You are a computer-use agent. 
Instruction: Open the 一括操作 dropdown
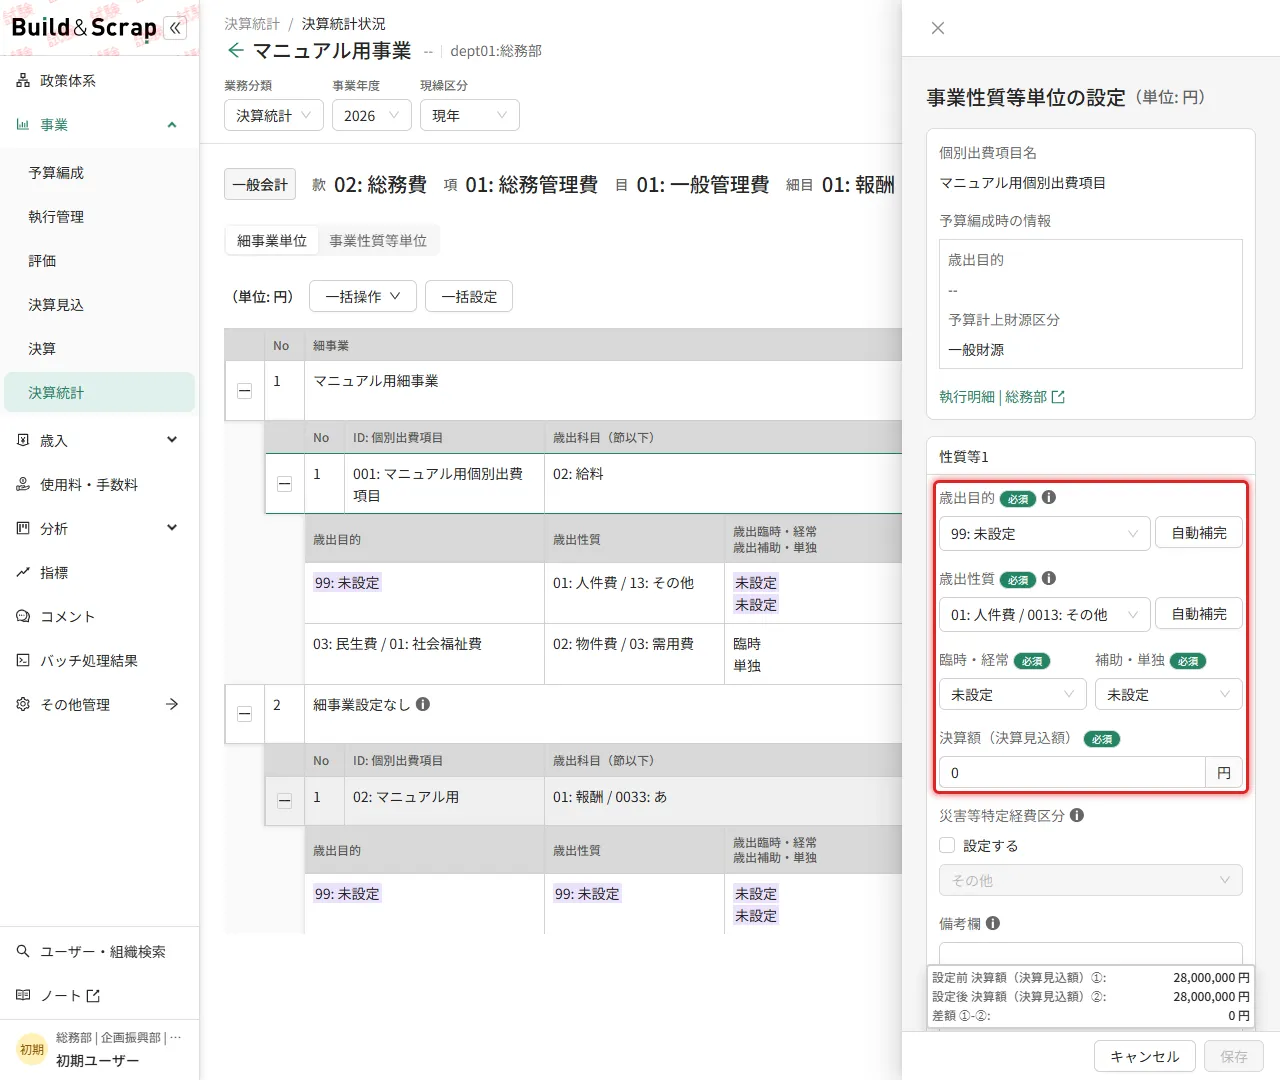(x=362, y=296)
